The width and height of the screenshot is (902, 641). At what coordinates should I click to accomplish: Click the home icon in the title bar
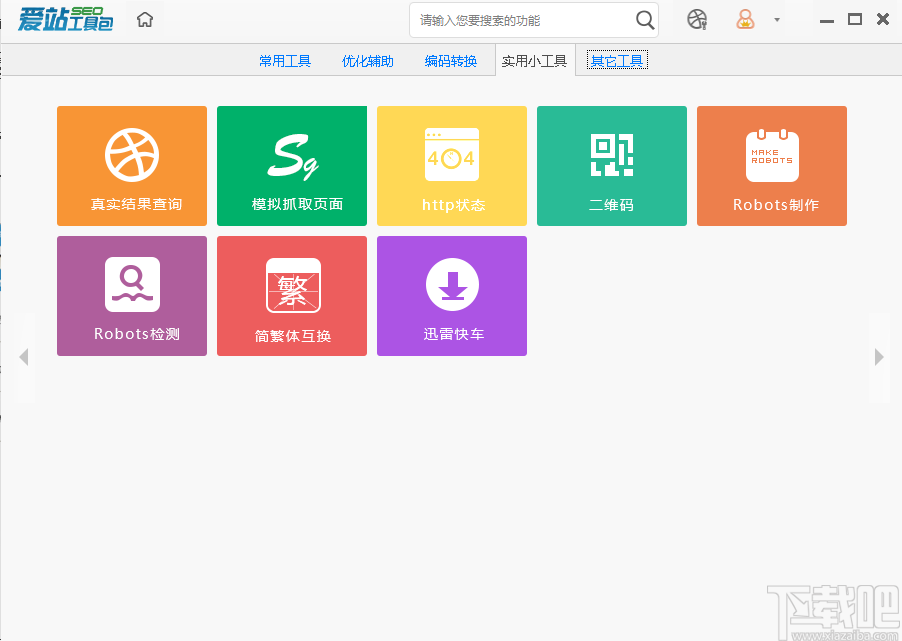tap(144, 19)
